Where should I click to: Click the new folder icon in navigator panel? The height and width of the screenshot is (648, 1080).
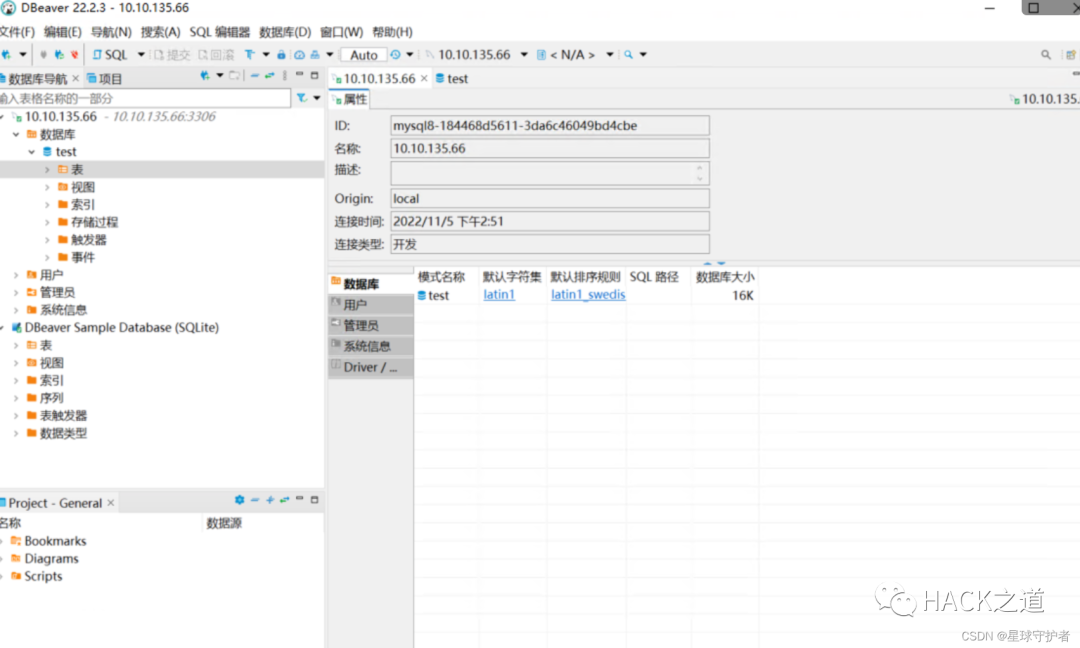(x=235, y=76)
